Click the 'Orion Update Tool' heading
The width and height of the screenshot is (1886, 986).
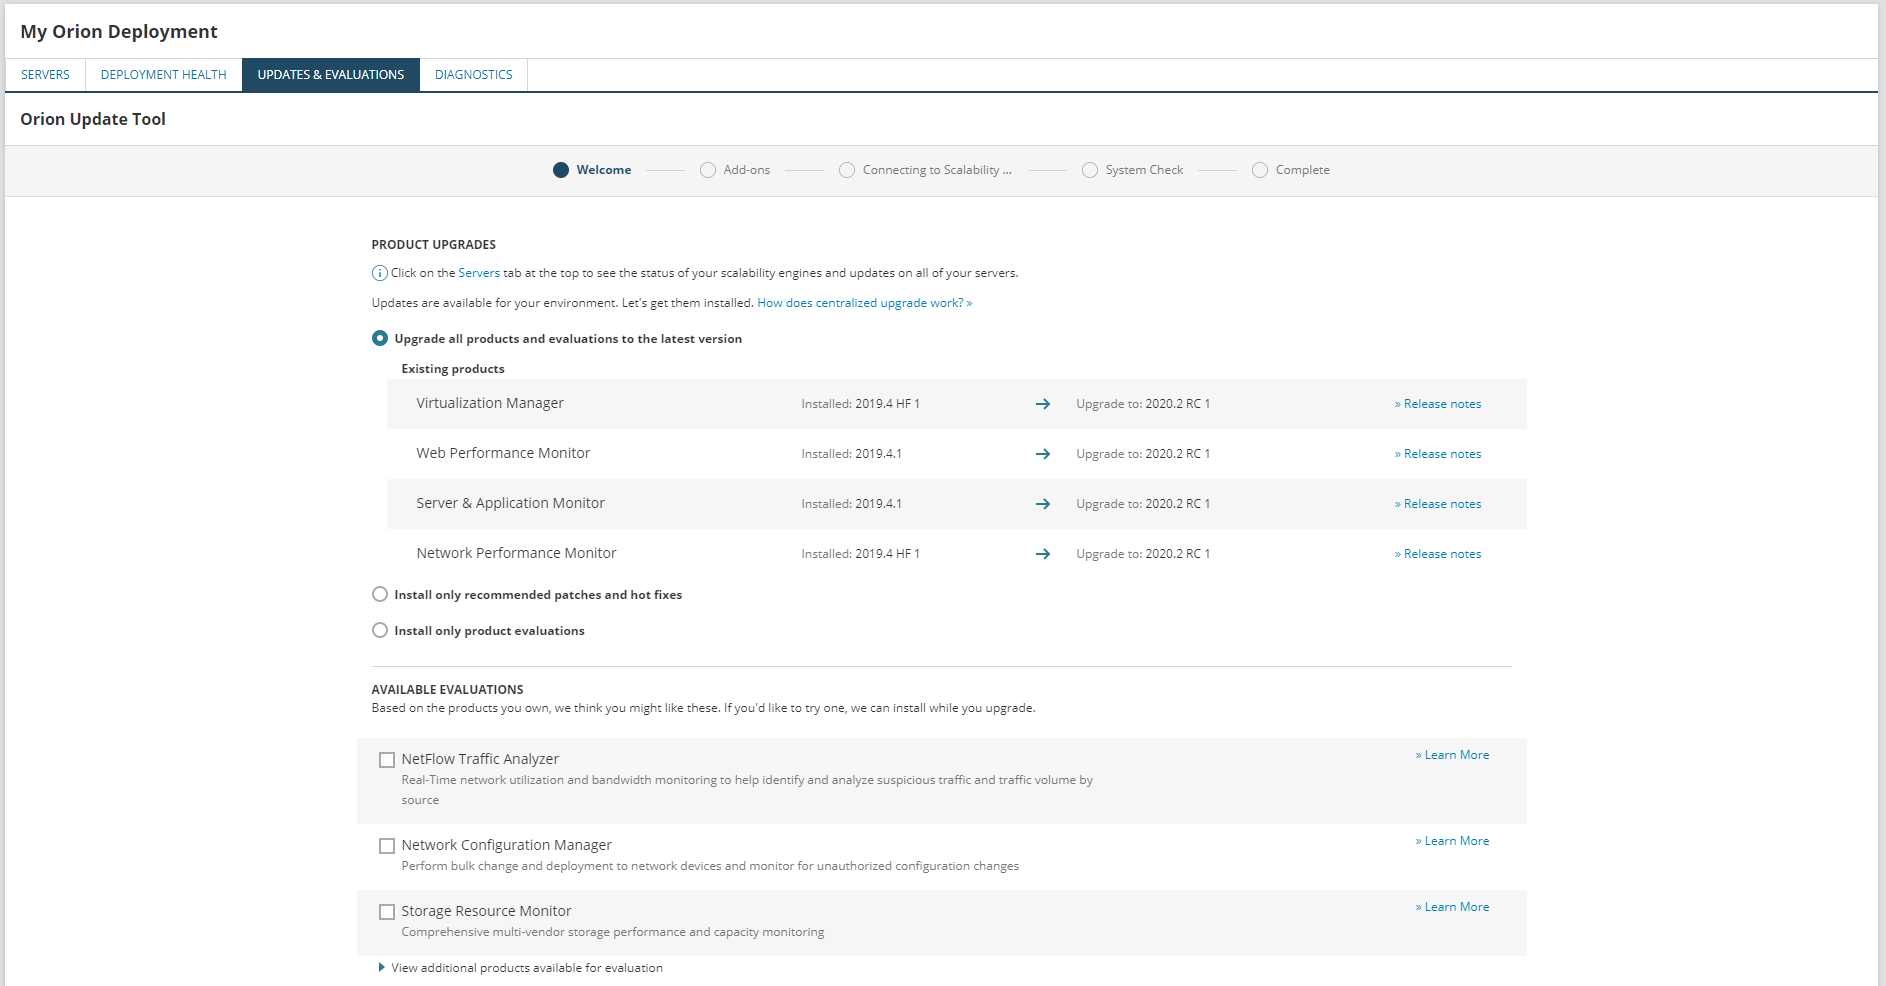point(93,119)
